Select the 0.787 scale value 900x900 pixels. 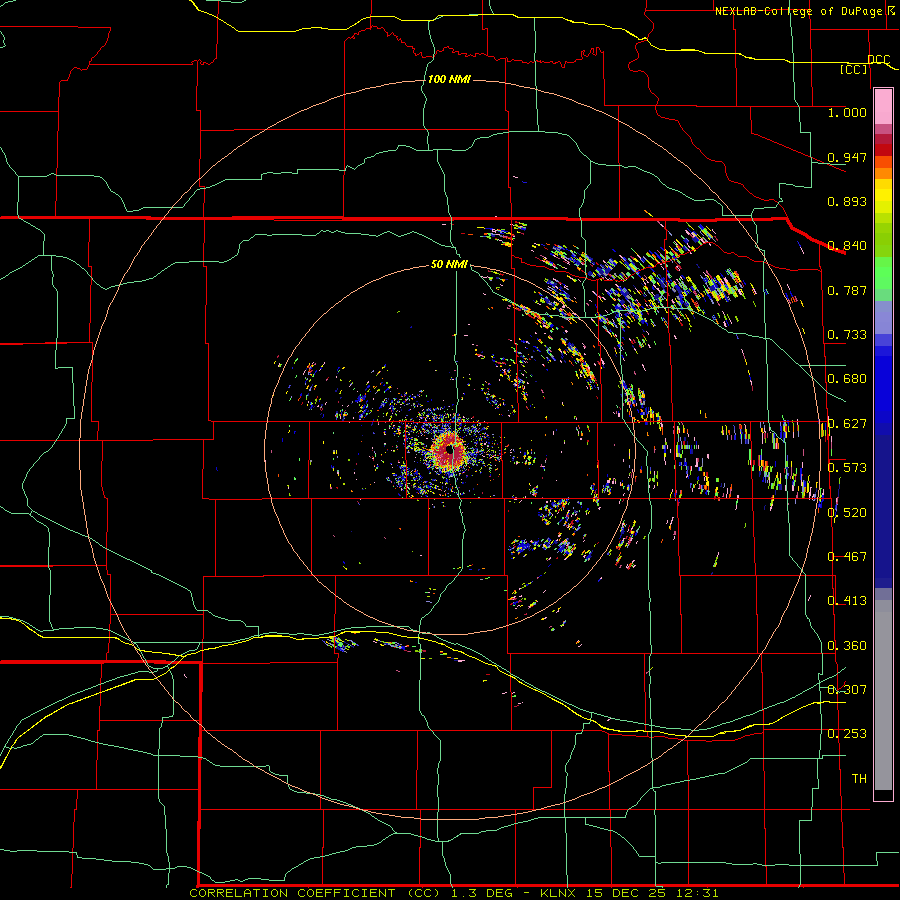coord(847,290)
